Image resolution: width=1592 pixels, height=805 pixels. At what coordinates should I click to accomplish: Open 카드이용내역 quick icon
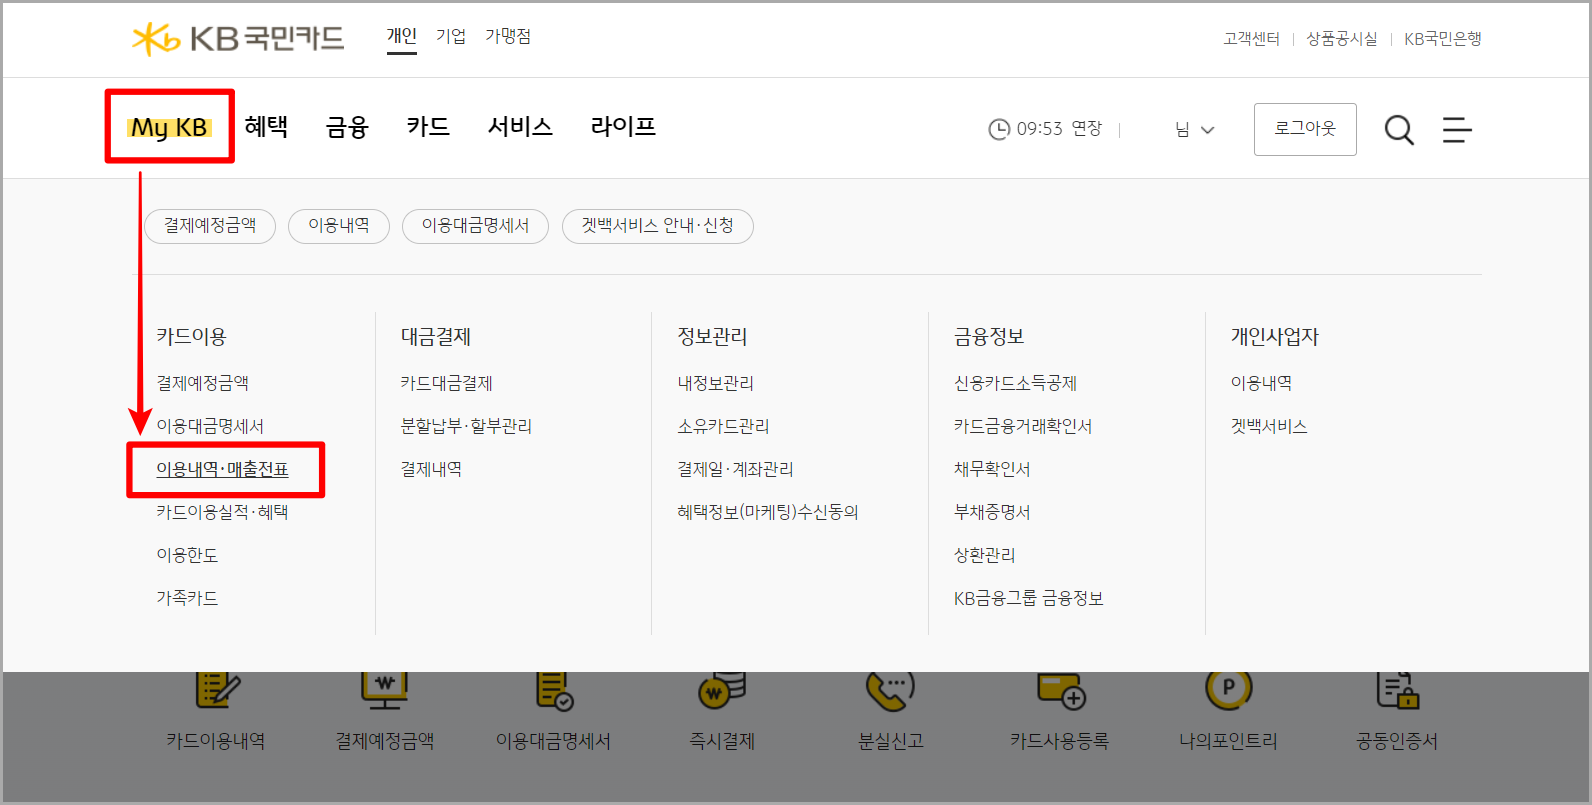(x=216, y=689)
